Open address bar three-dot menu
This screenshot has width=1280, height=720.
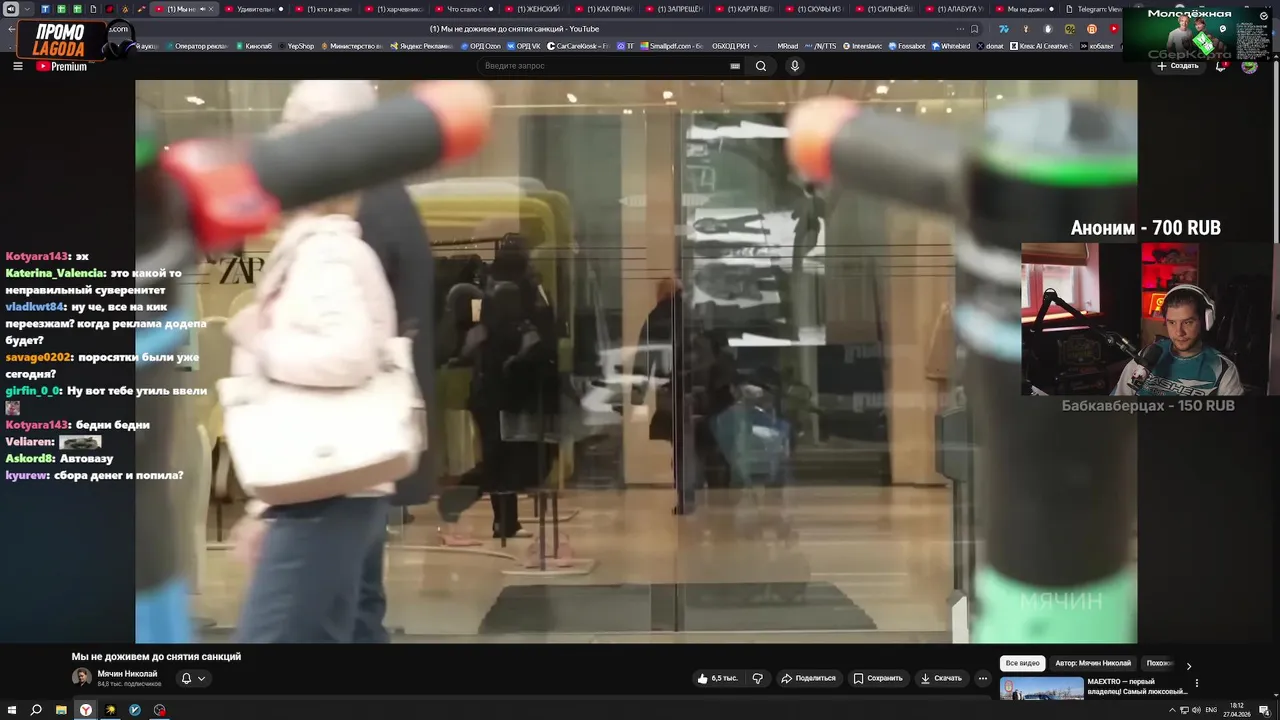pyautogui.click(x=959, y=29)
